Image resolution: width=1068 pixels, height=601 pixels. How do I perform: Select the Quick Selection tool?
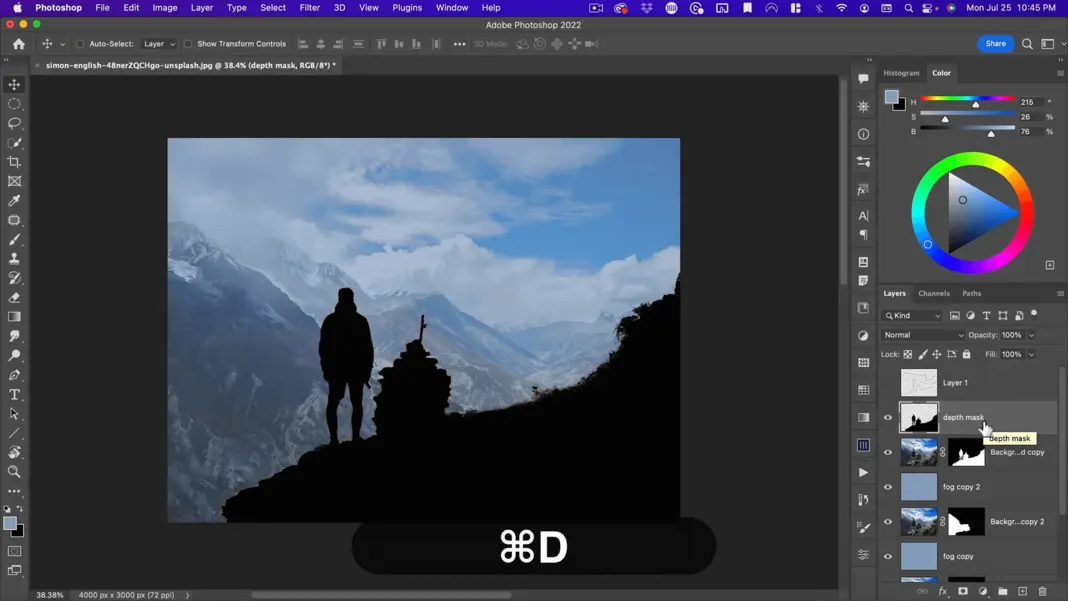point(14,142)
